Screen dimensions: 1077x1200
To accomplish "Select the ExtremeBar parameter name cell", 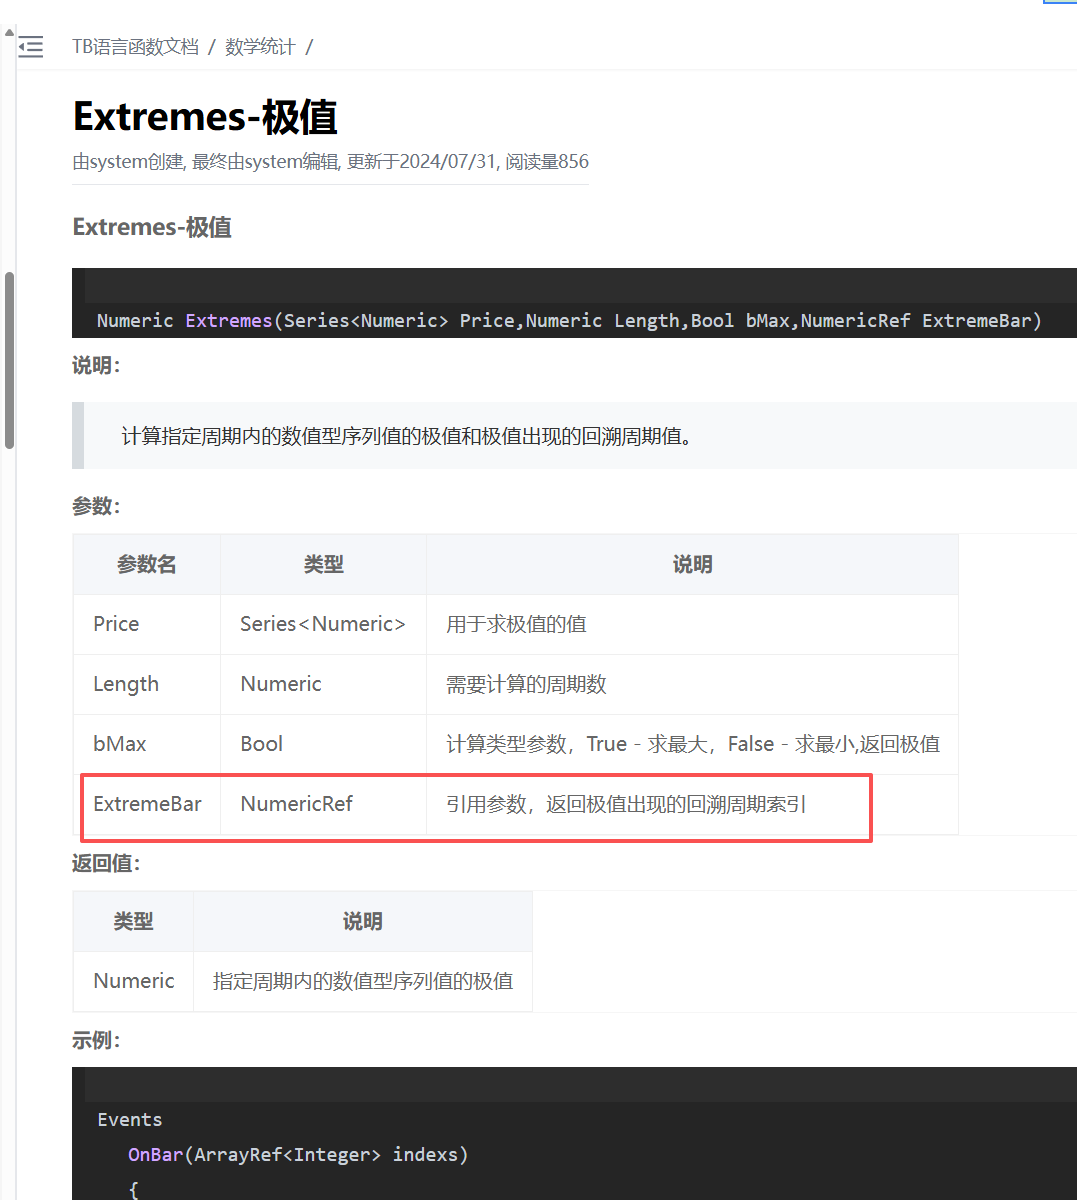I will click(147, 804).
